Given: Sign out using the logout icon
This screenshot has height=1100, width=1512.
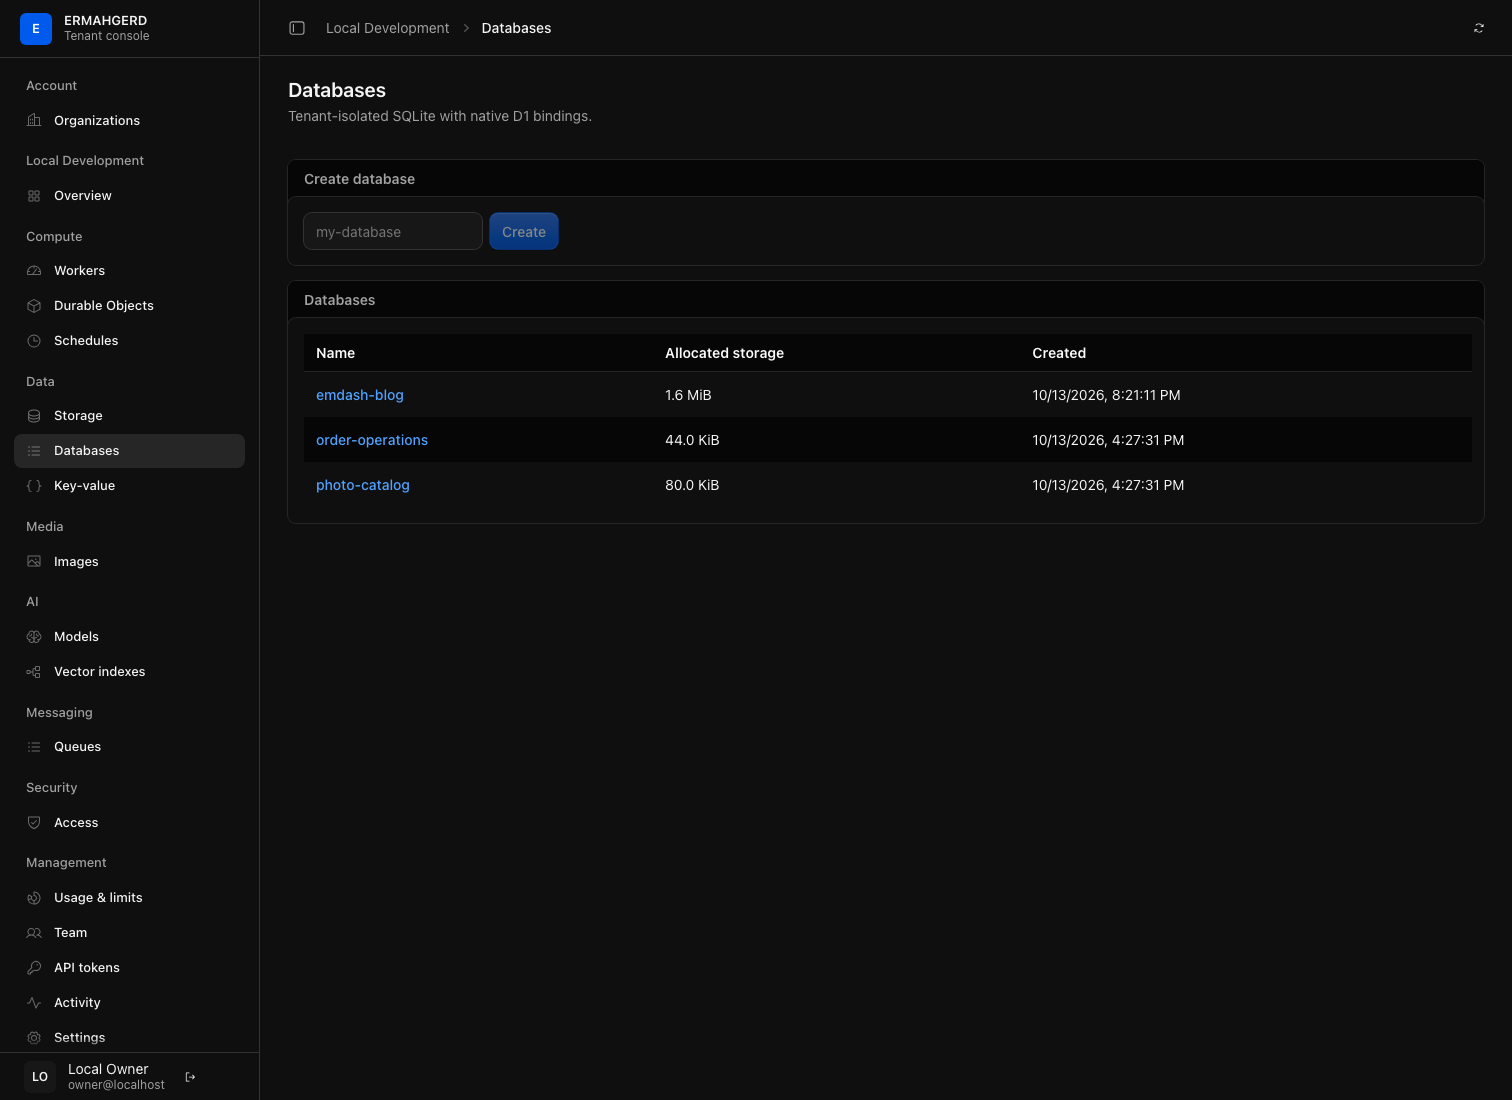Looking at the screenshot, I should [190, 1077].
